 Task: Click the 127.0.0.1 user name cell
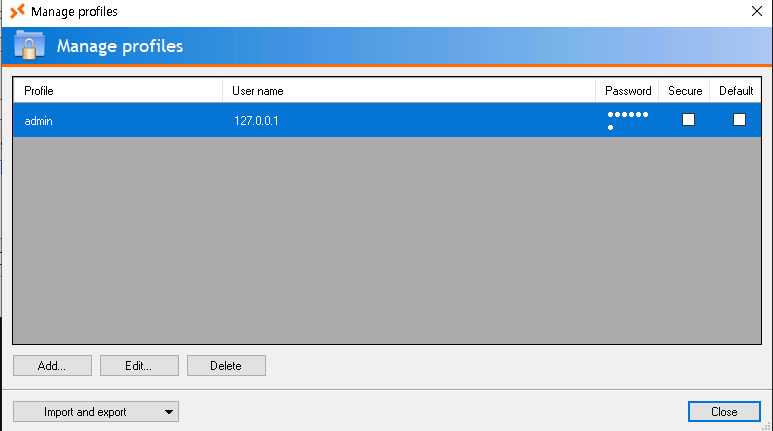[409, 120]
